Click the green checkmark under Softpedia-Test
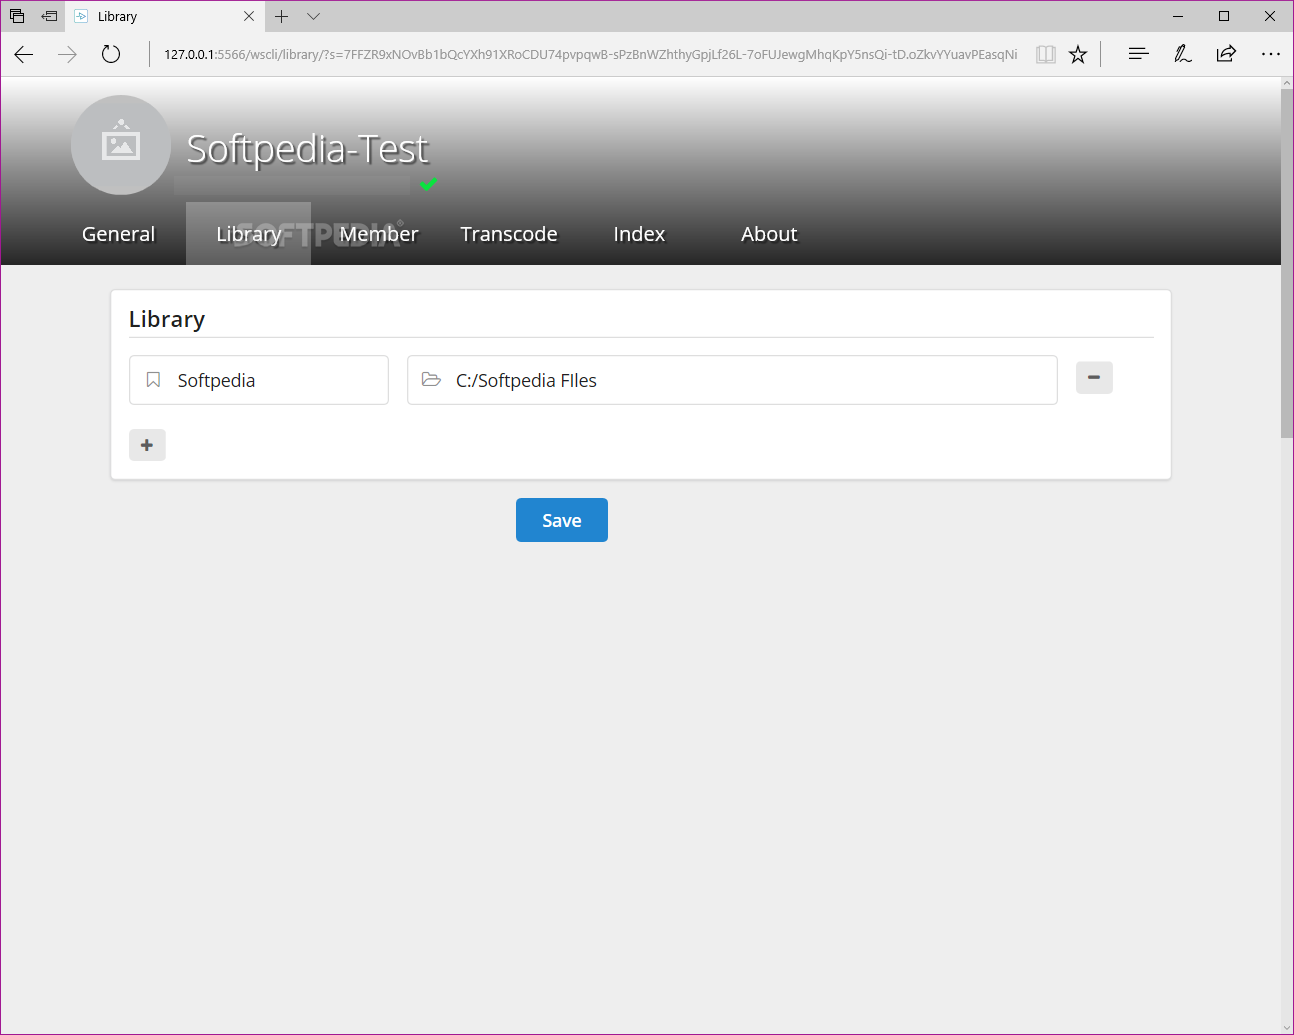 click(x=429, y=184)
